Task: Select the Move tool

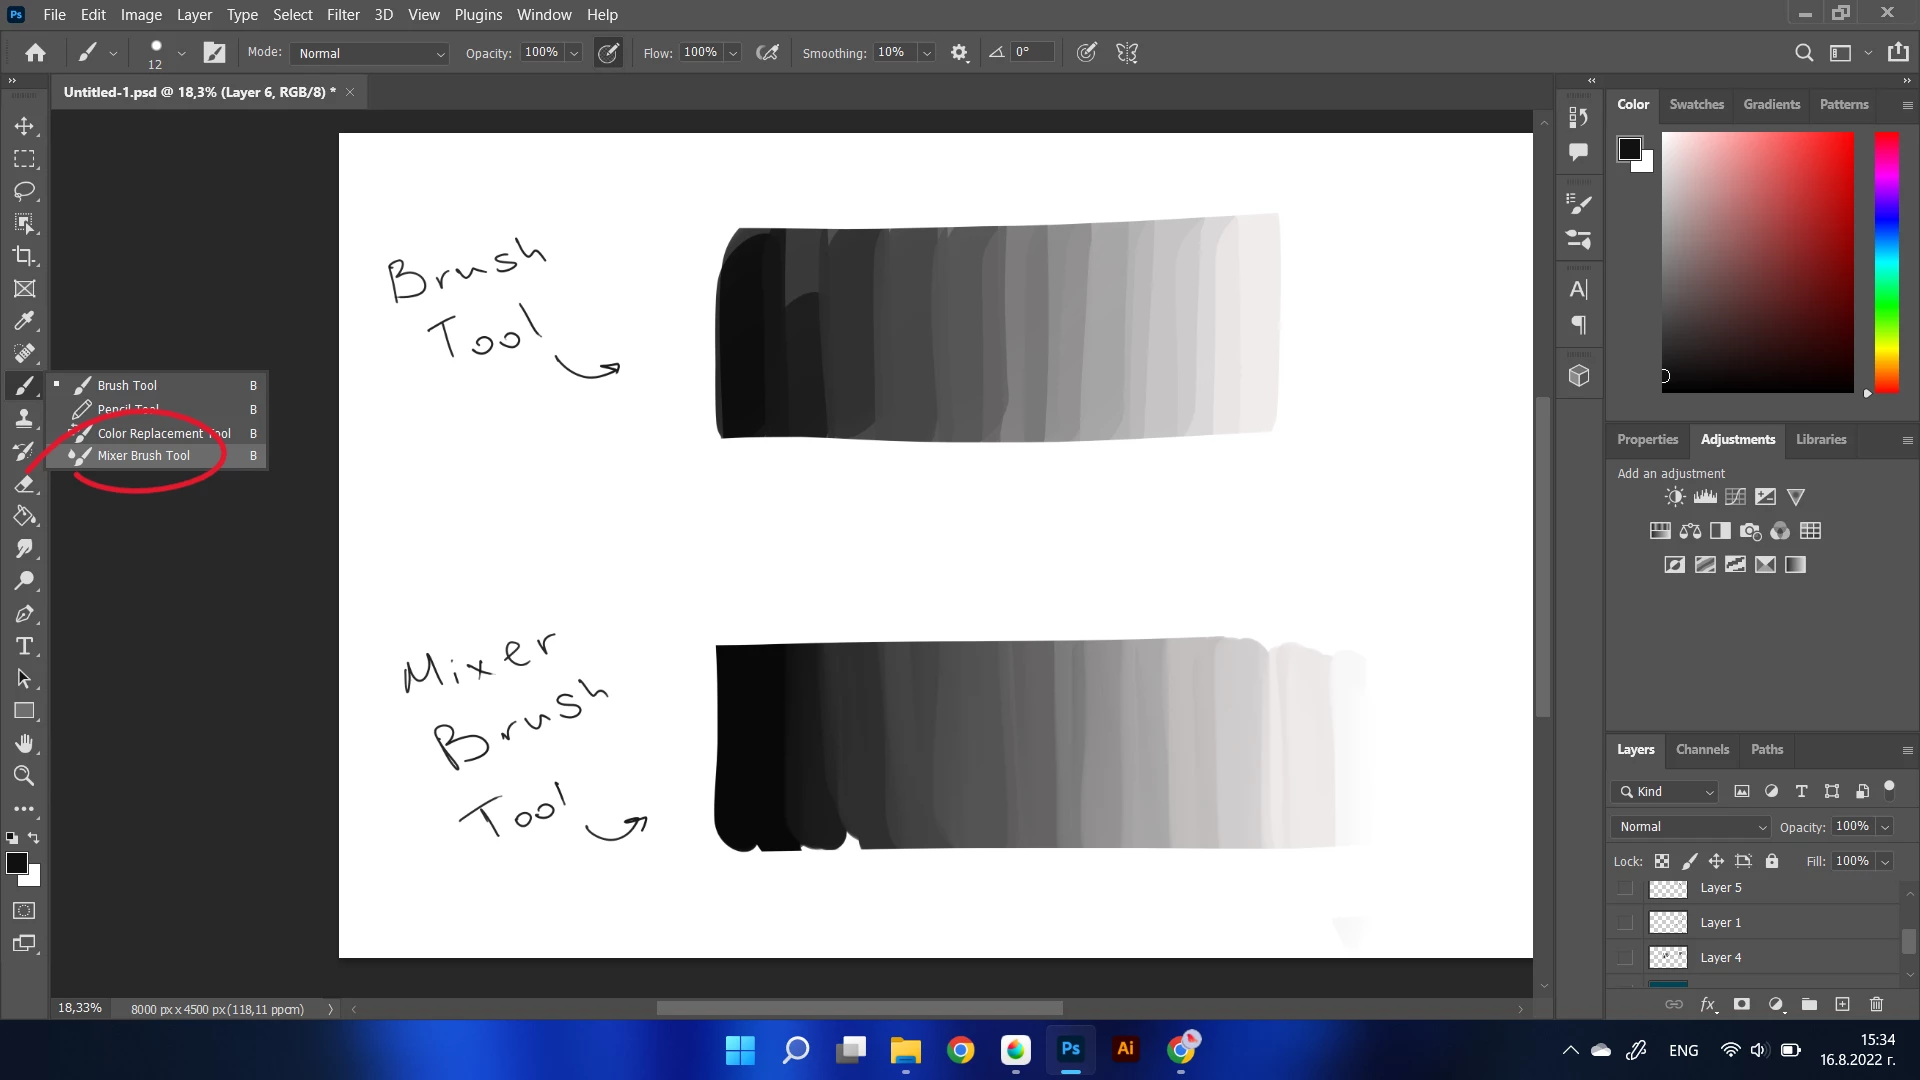Action: (x=25, y=127)
